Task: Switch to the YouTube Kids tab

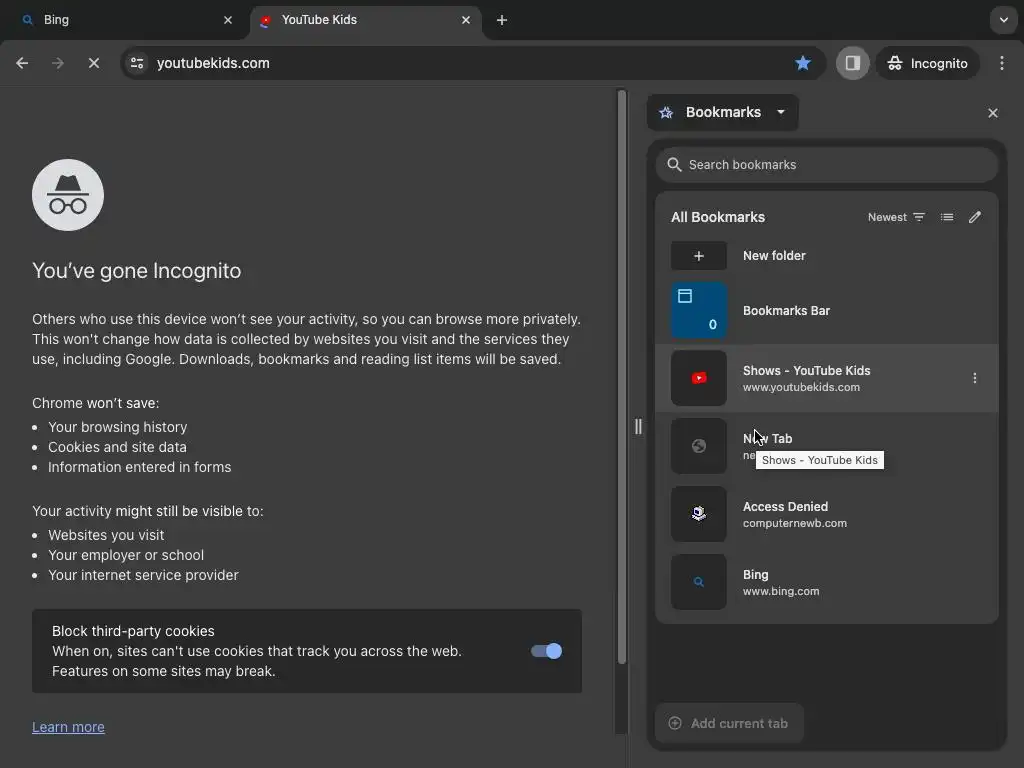Action: (x=366, y=20)
